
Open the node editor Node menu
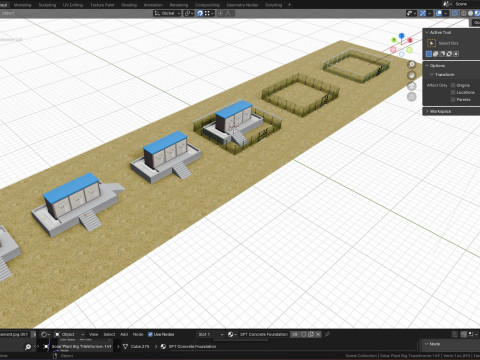138,334
